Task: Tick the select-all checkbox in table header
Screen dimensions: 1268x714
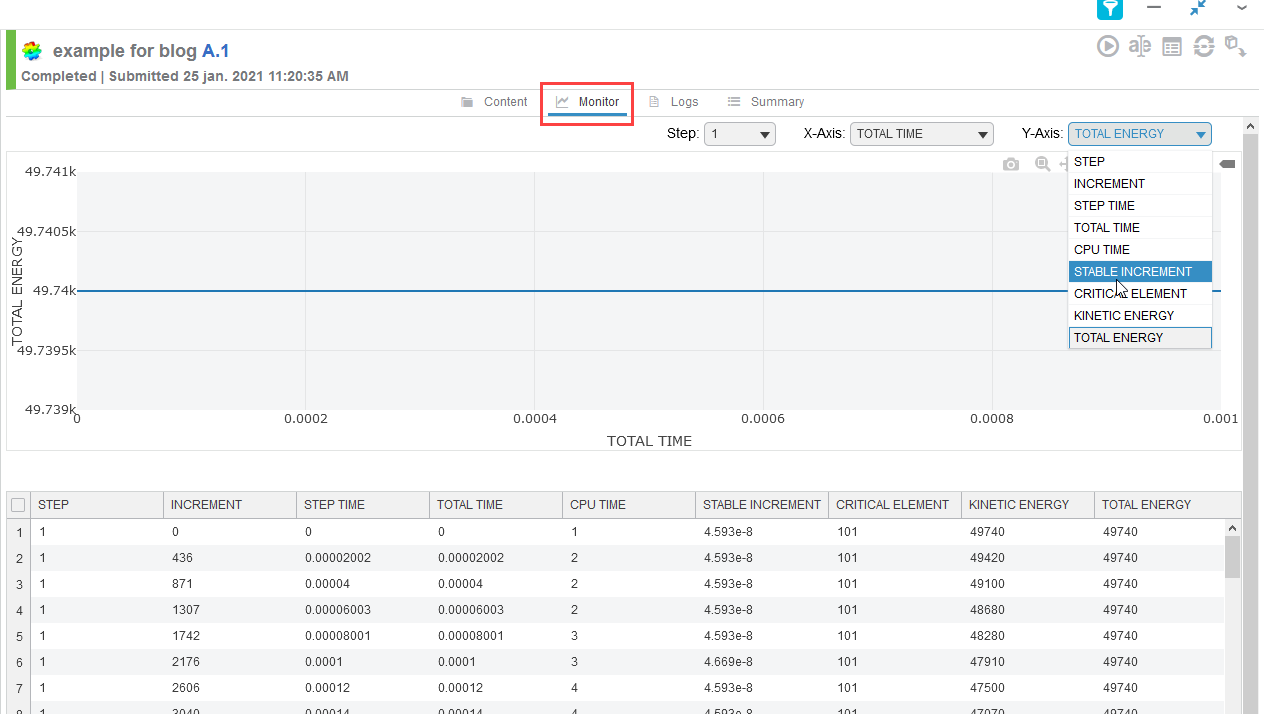Action: click(18, 505)
